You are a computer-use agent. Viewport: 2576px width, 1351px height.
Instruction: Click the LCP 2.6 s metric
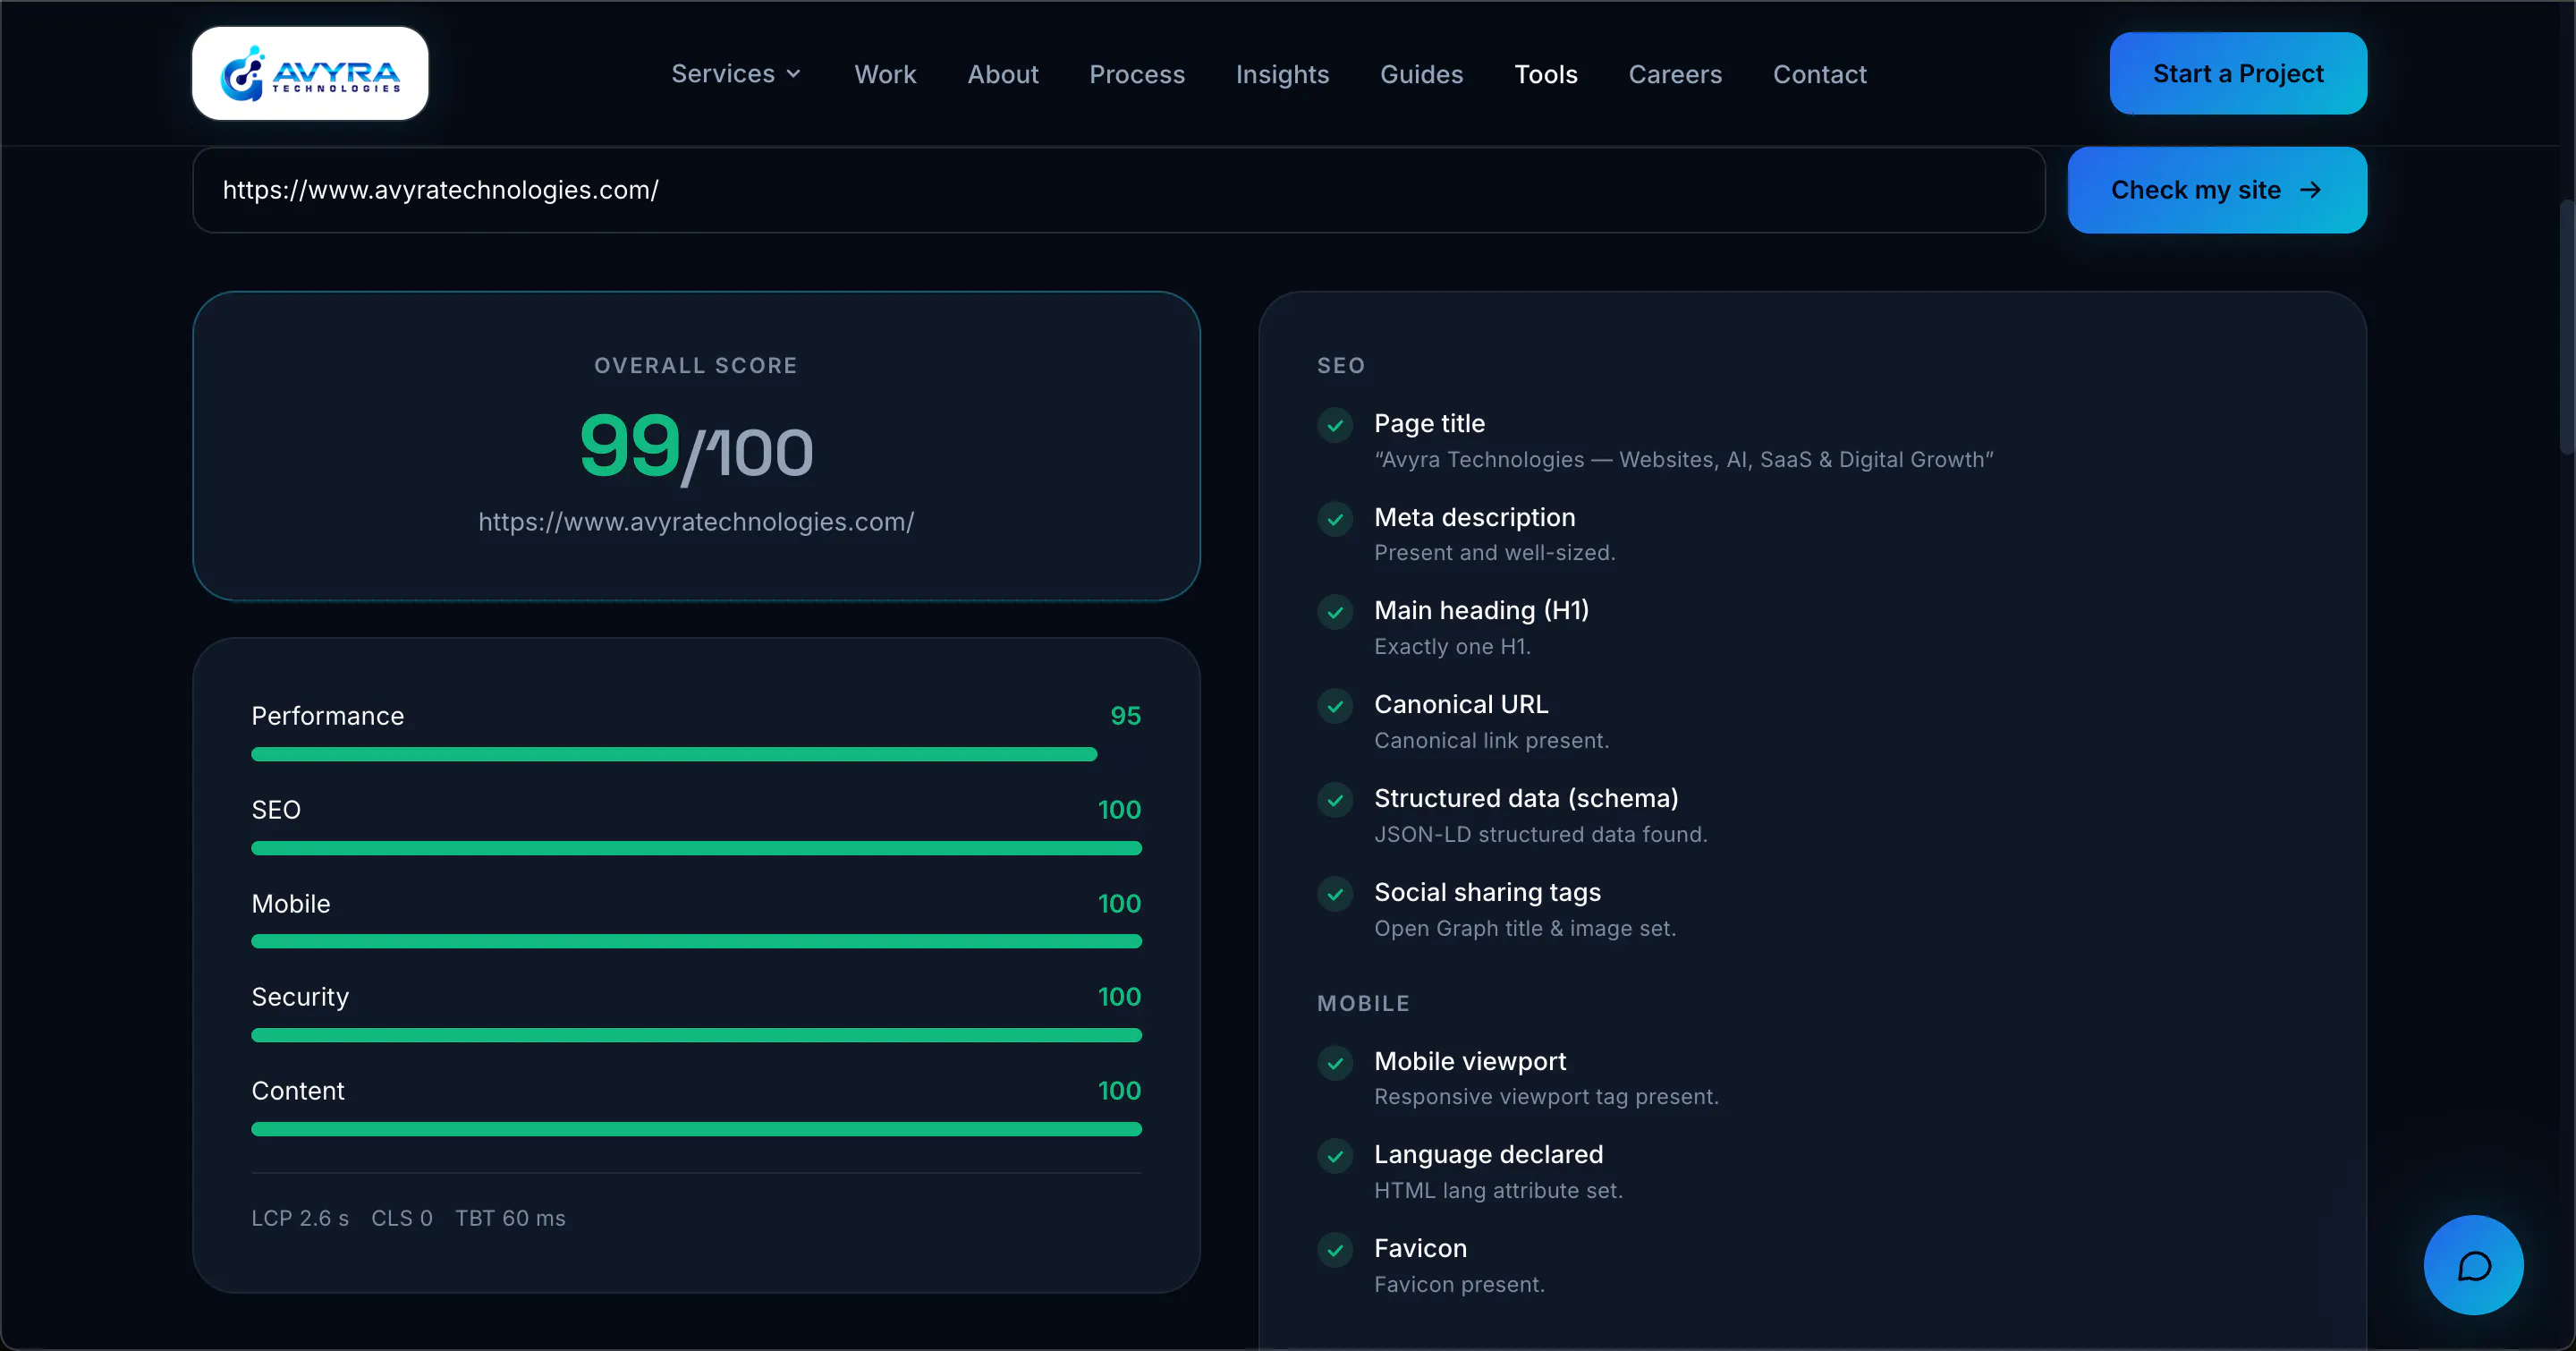(x=300, y=1218)
